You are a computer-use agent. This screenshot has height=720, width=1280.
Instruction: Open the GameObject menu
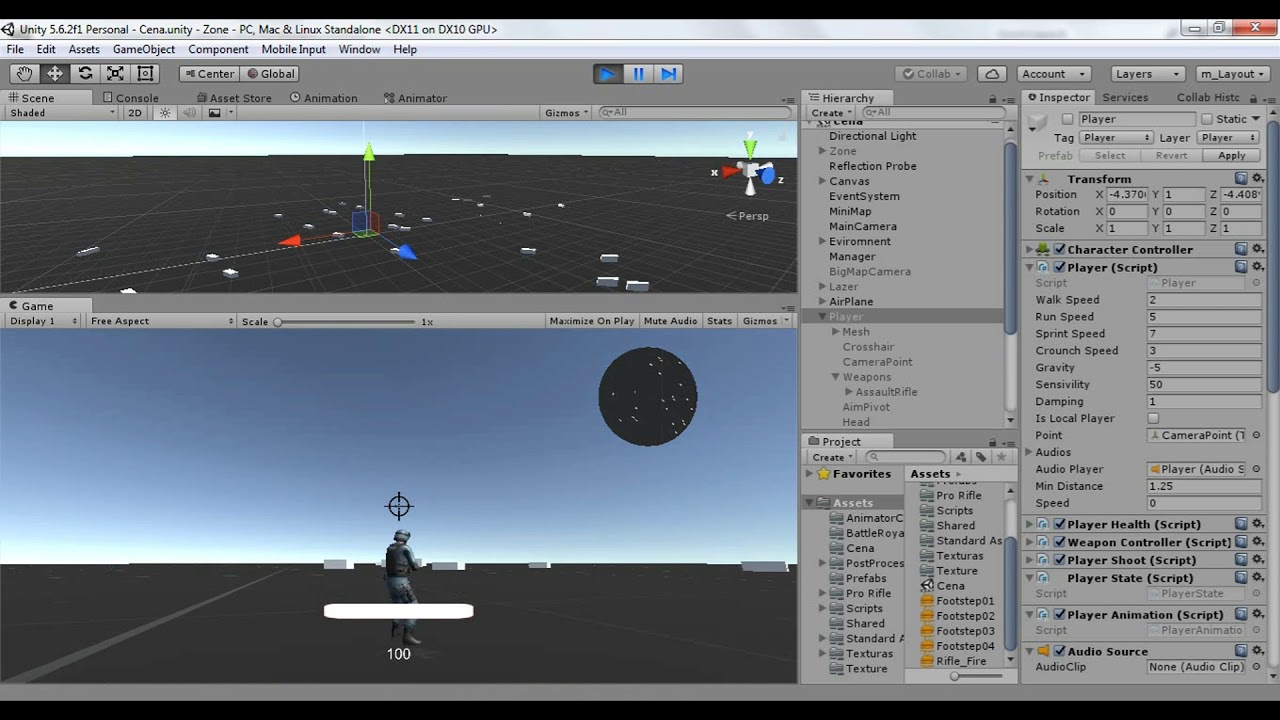(144, 49)
